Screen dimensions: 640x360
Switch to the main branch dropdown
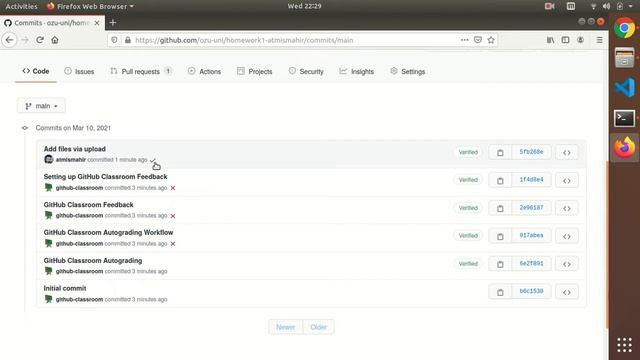tap(41, 106)
